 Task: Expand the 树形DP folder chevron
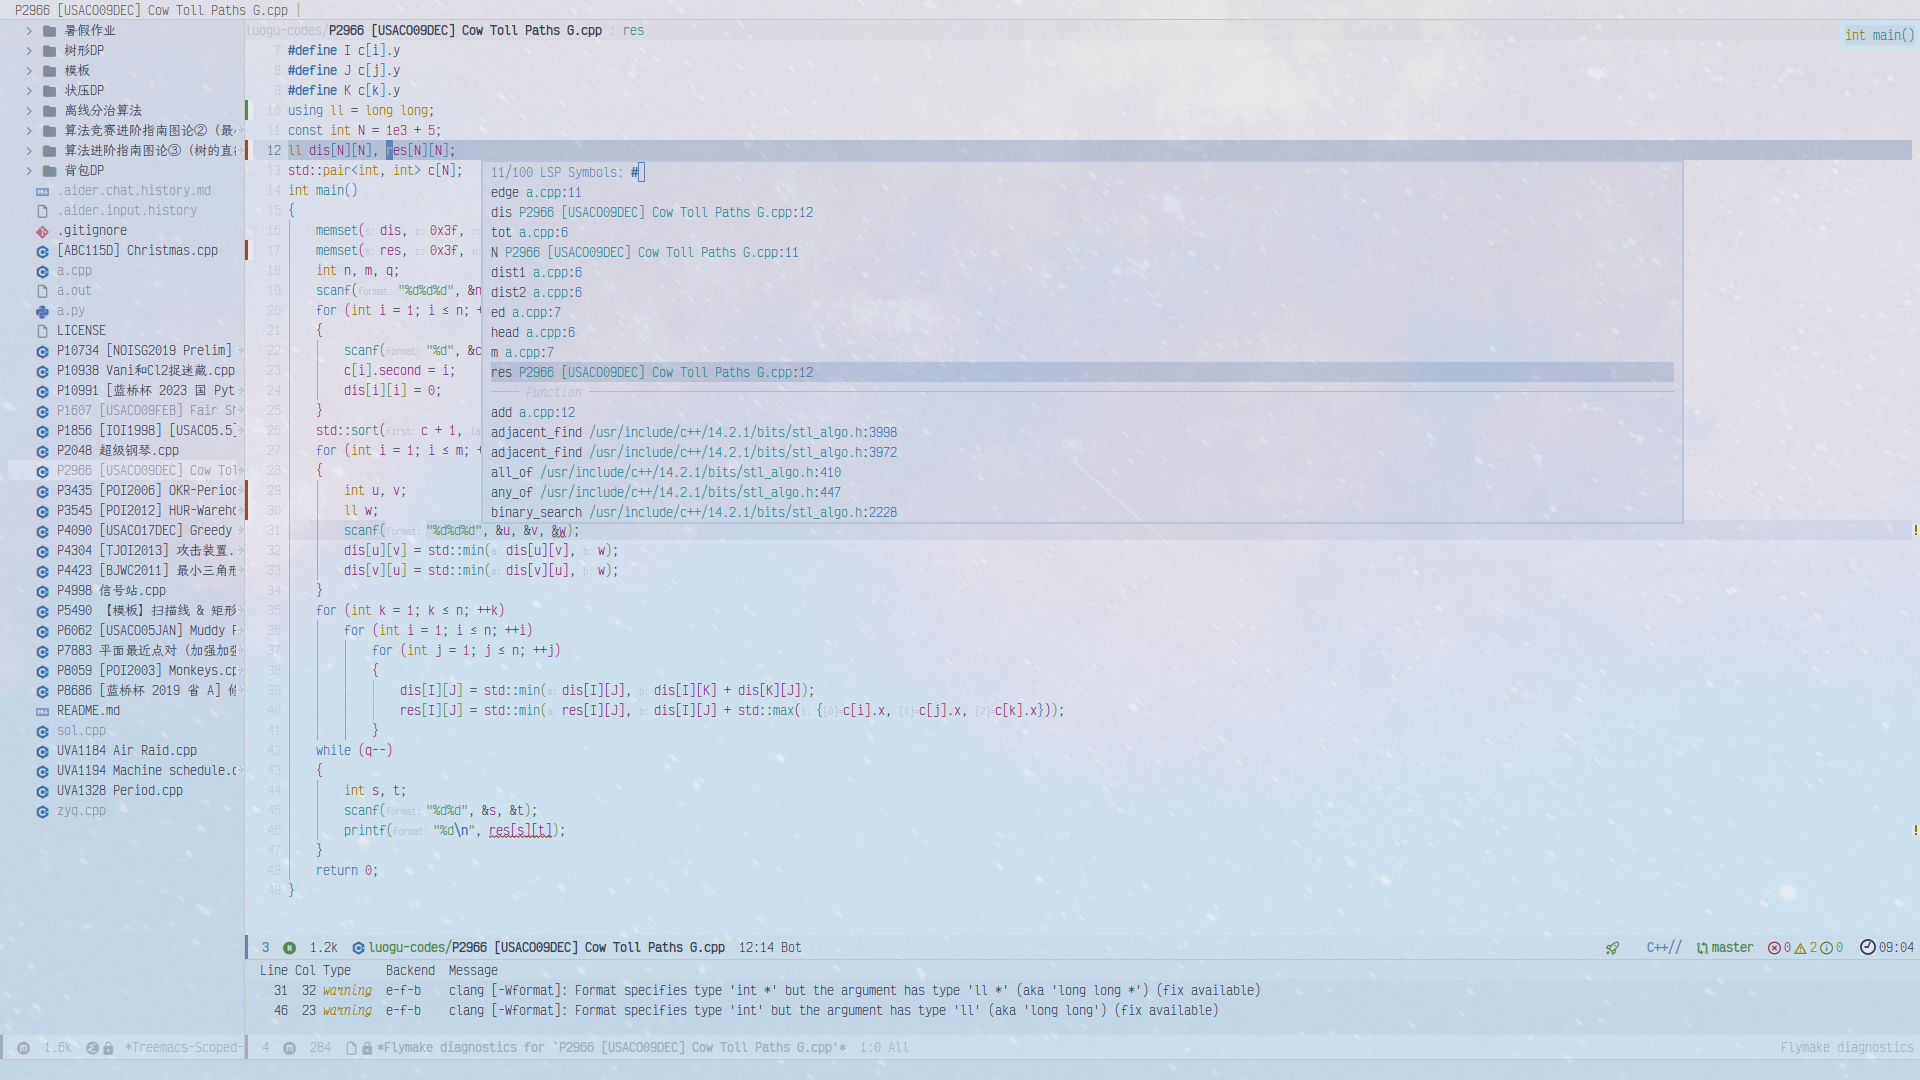(29, 51)
